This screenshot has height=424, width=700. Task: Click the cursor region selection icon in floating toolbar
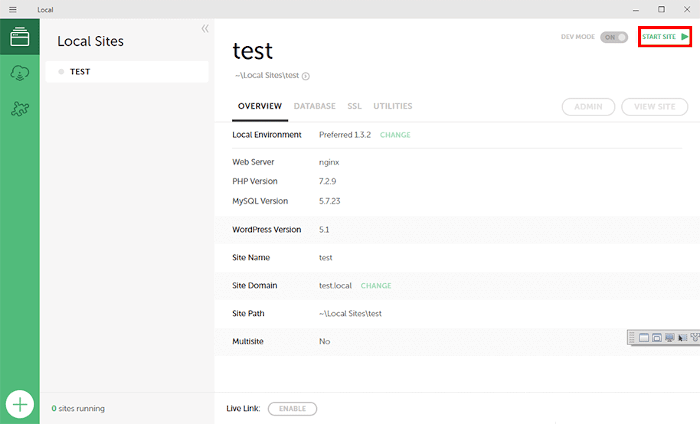pyautogui.click(x=683, y=337)
